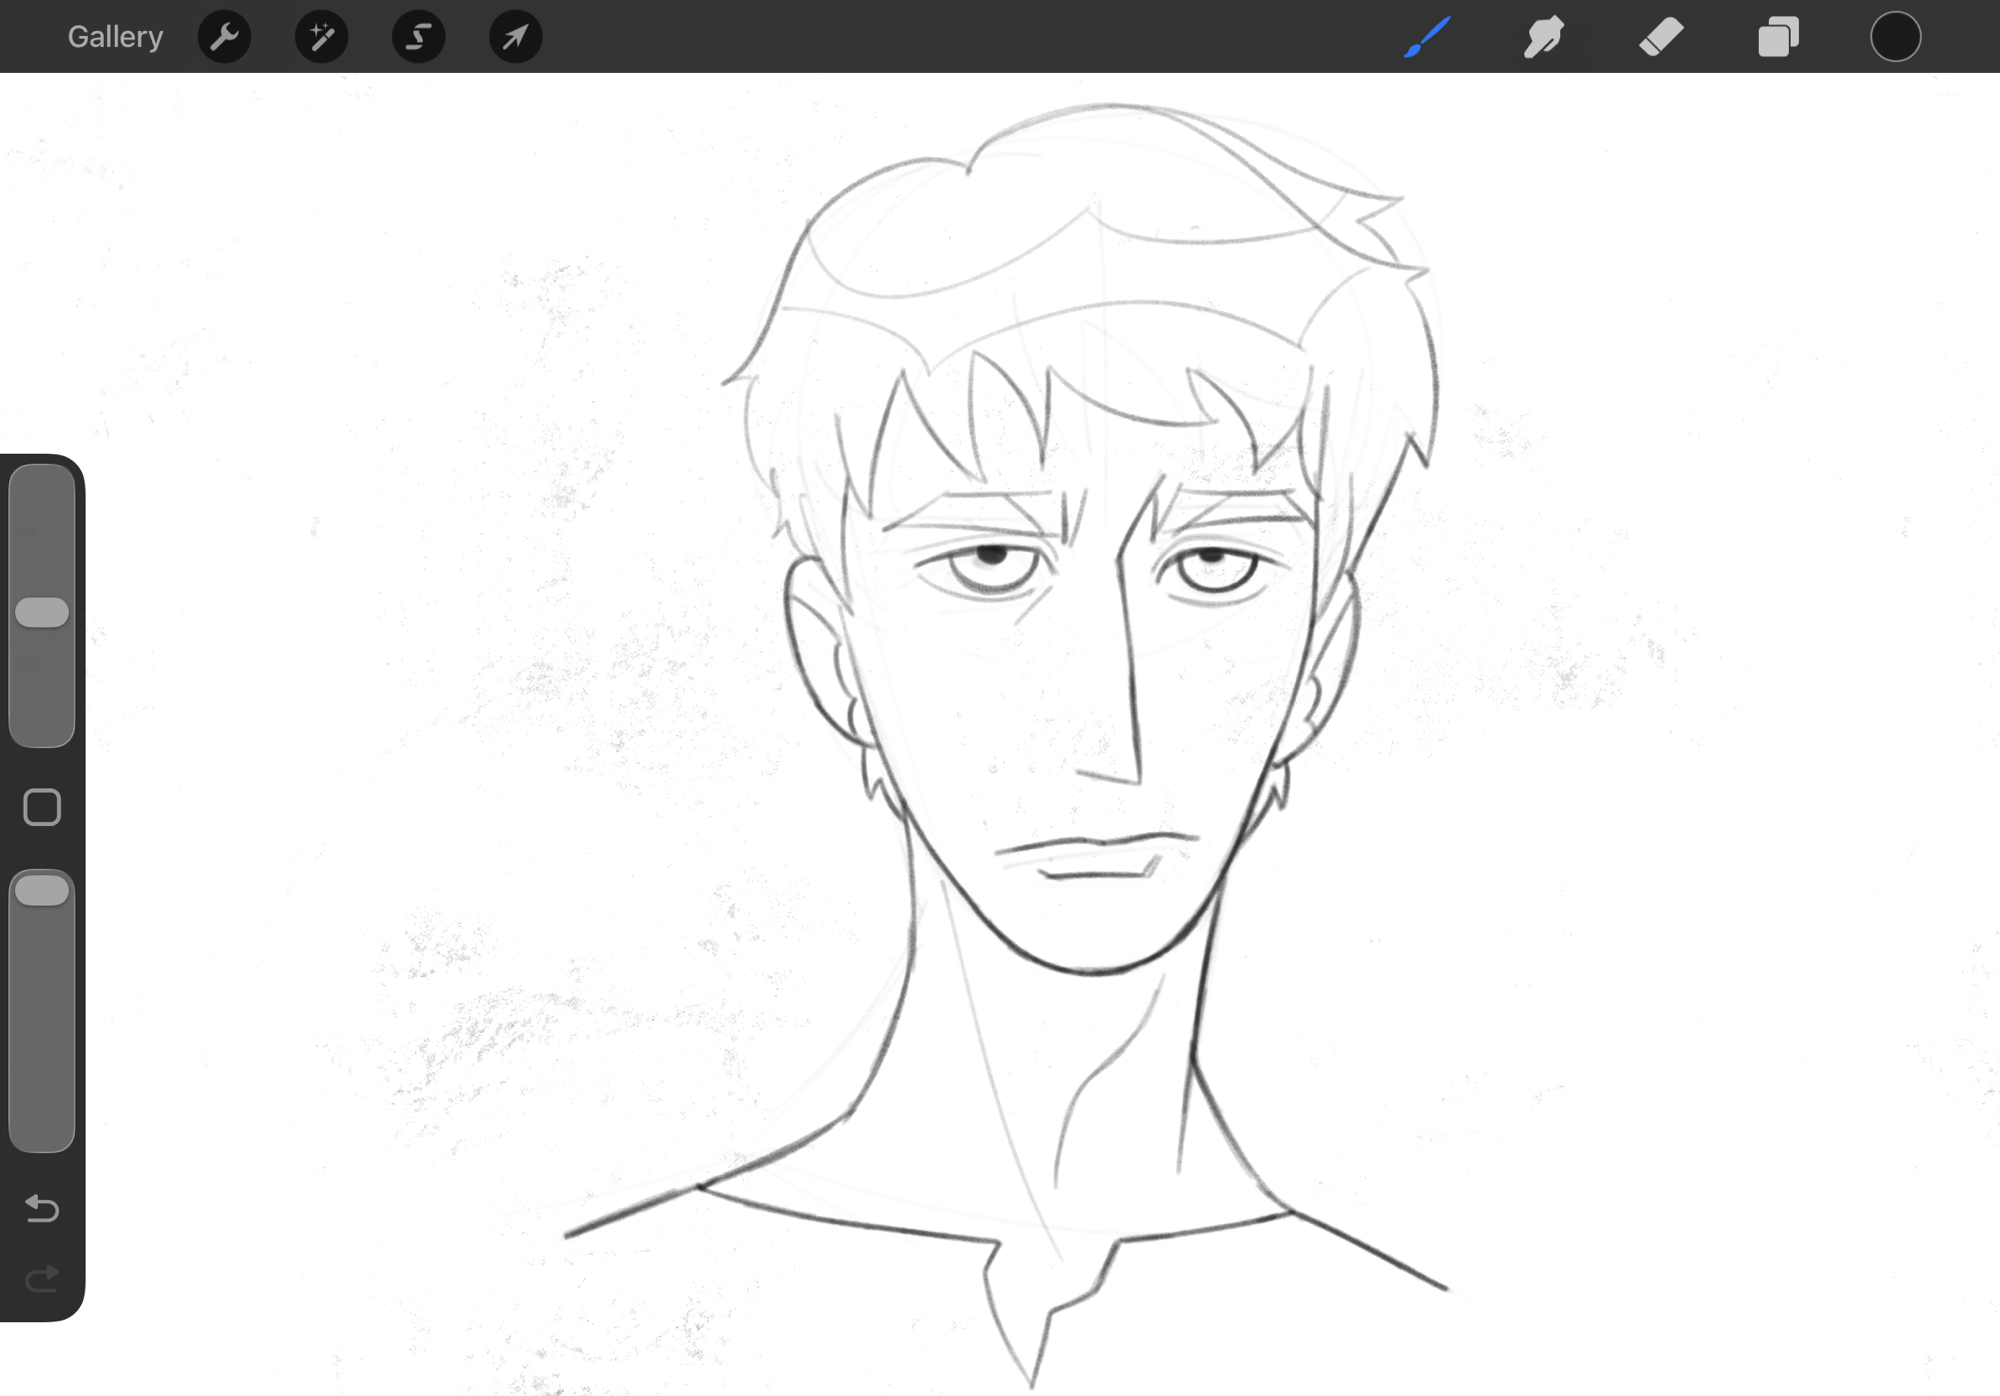Redo the undone stroke

(42, 1278)
